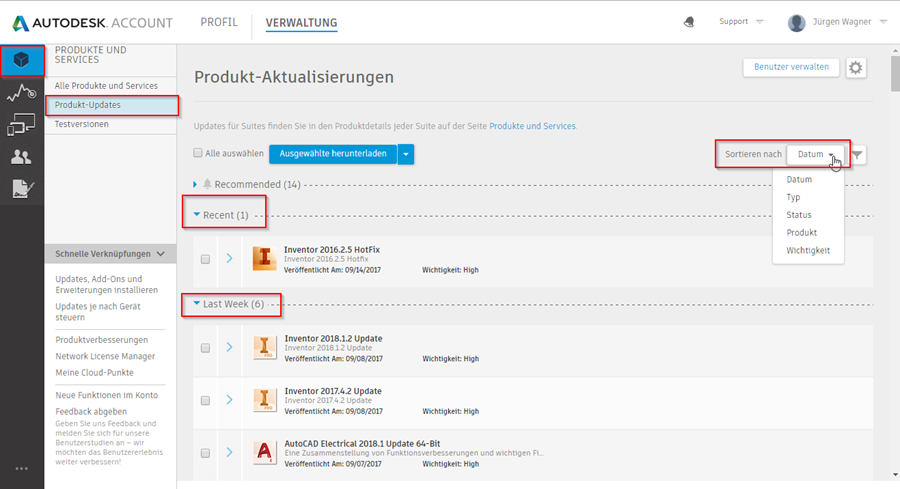The height and width of the screenshot is (489, 900).
Task: Open the contracts and orders document icon
Action: [22, 188]
